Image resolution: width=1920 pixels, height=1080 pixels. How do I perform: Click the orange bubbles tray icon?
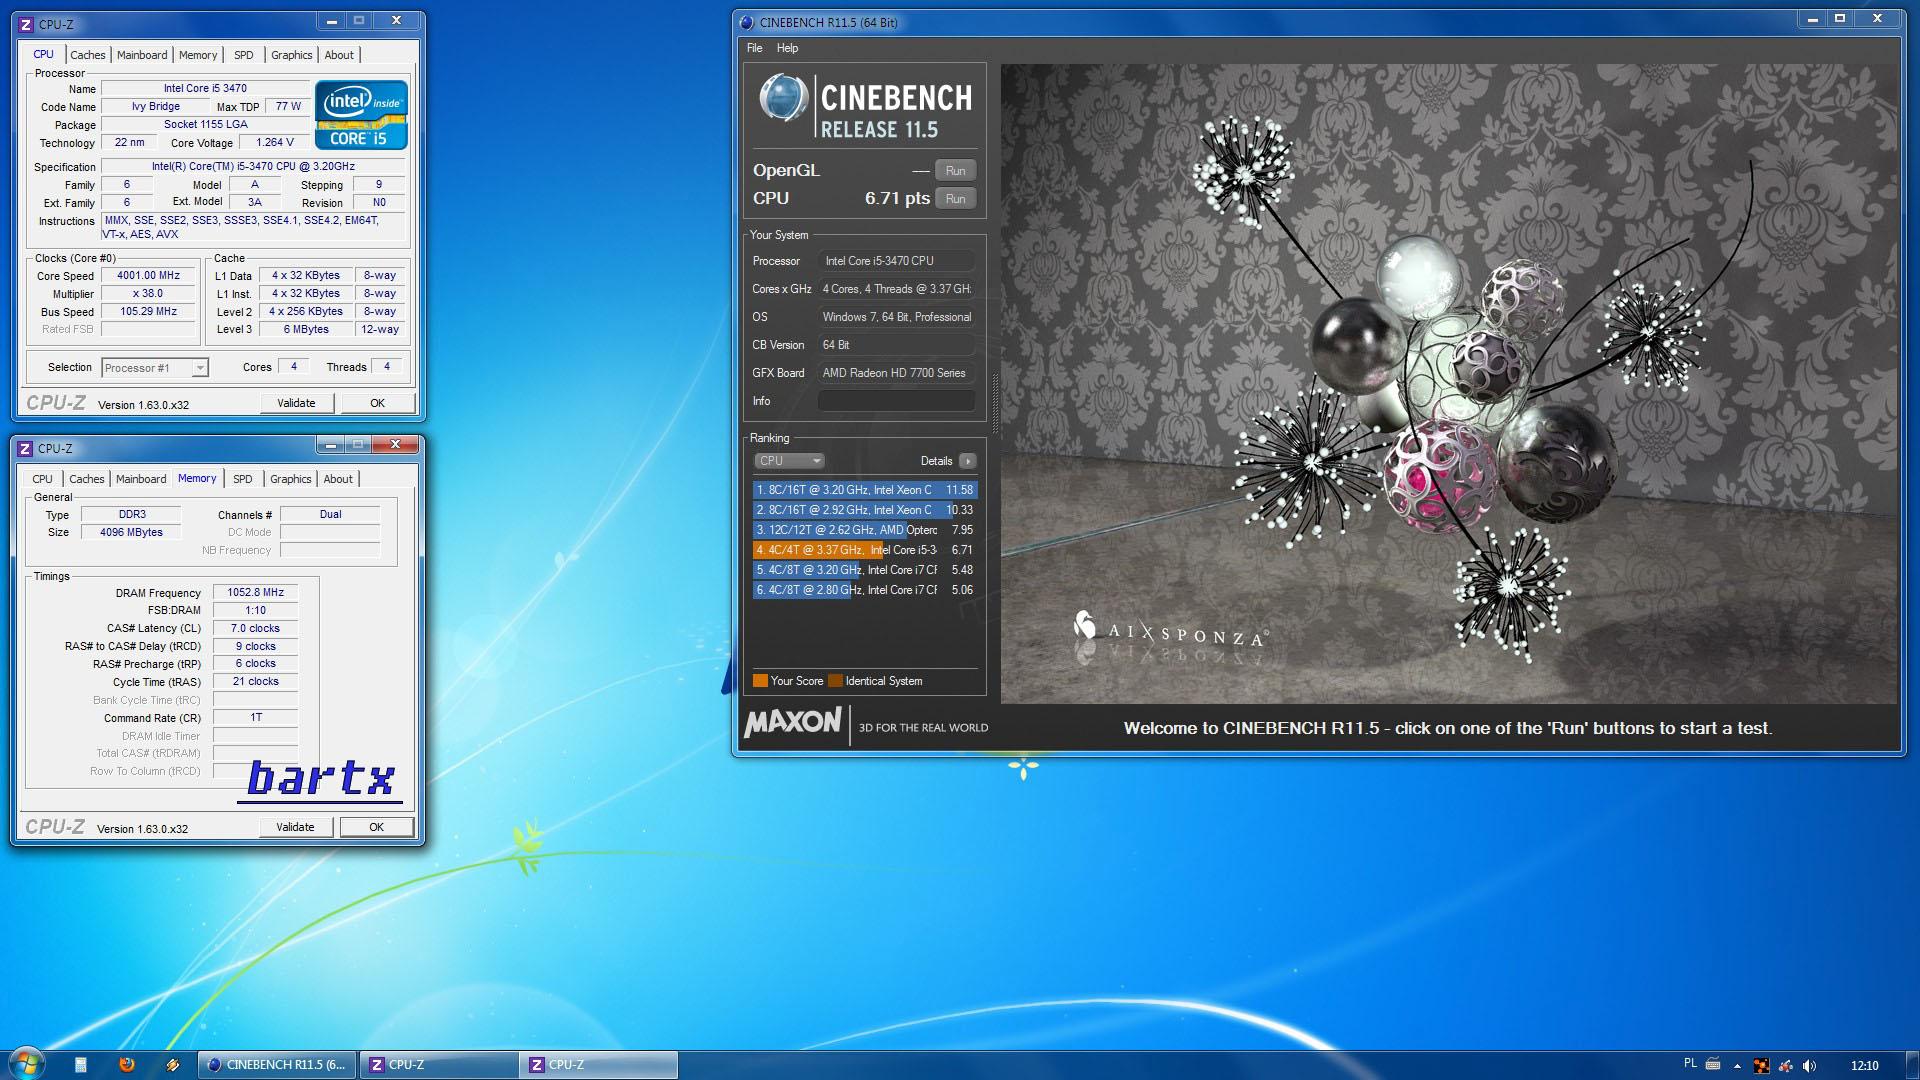click(1761, 1066)
